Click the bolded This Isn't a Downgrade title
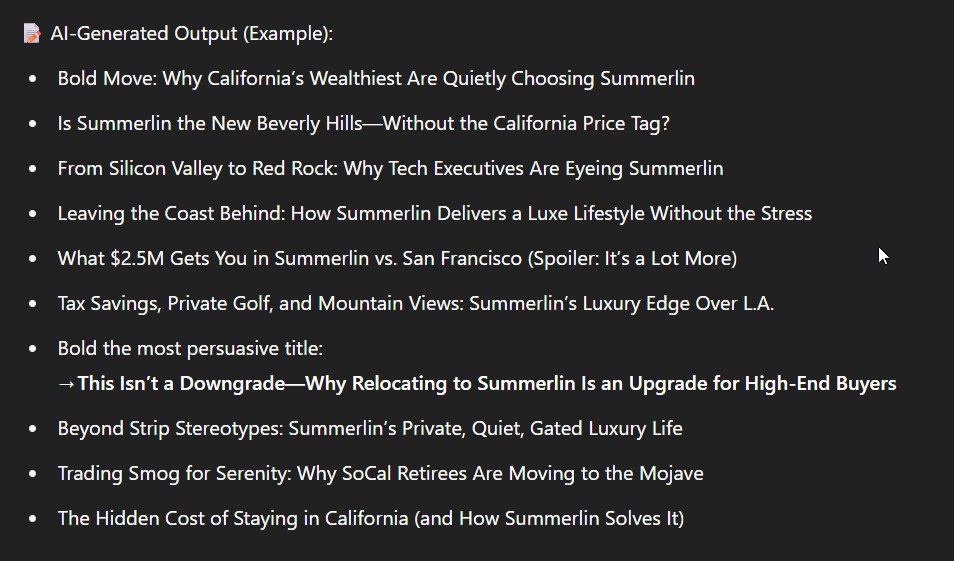Viewport: 954px width, 561px height. [487, 384]
